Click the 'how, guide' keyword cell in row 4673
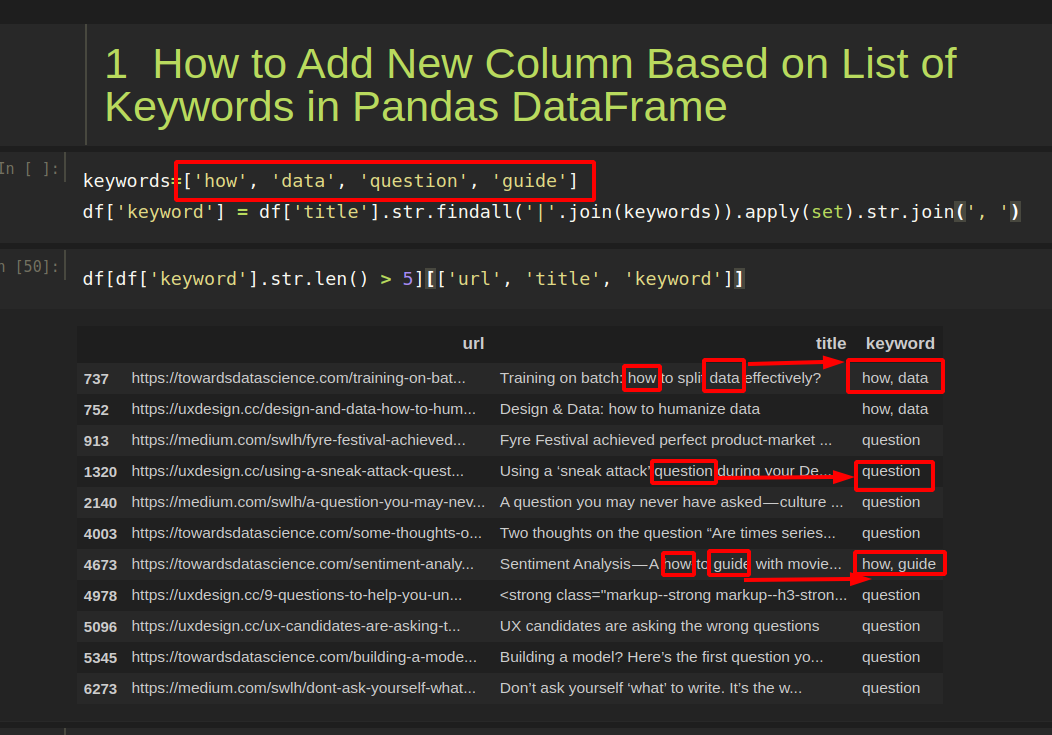This screenshot has height=735, width=1052. click(x=899, y=564)
